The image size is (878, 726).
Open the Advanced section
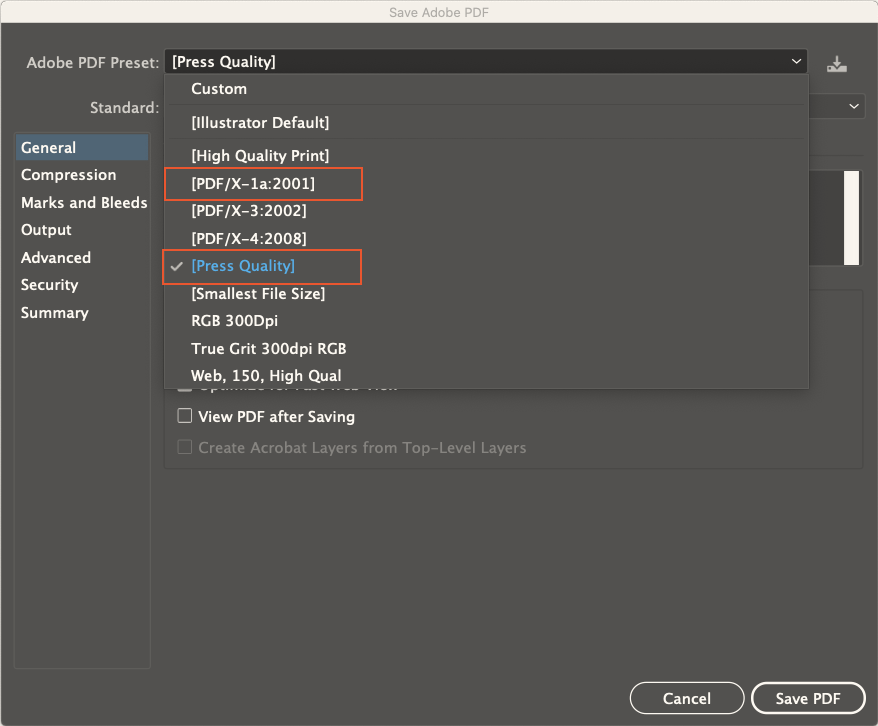(82, 257)
